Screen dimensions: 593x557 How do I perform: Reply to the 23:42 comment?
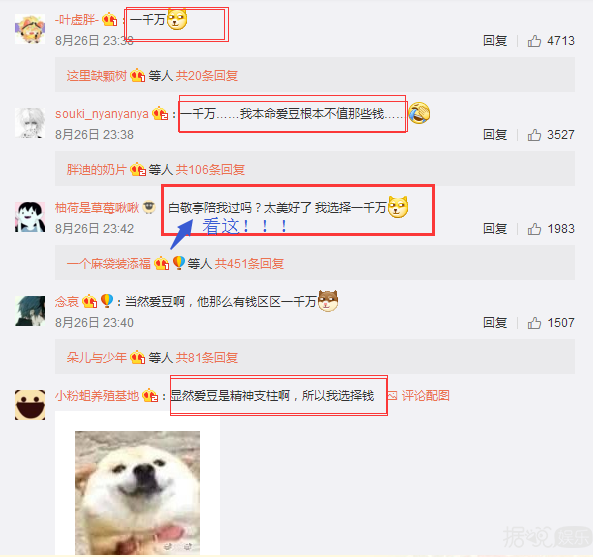495,228
